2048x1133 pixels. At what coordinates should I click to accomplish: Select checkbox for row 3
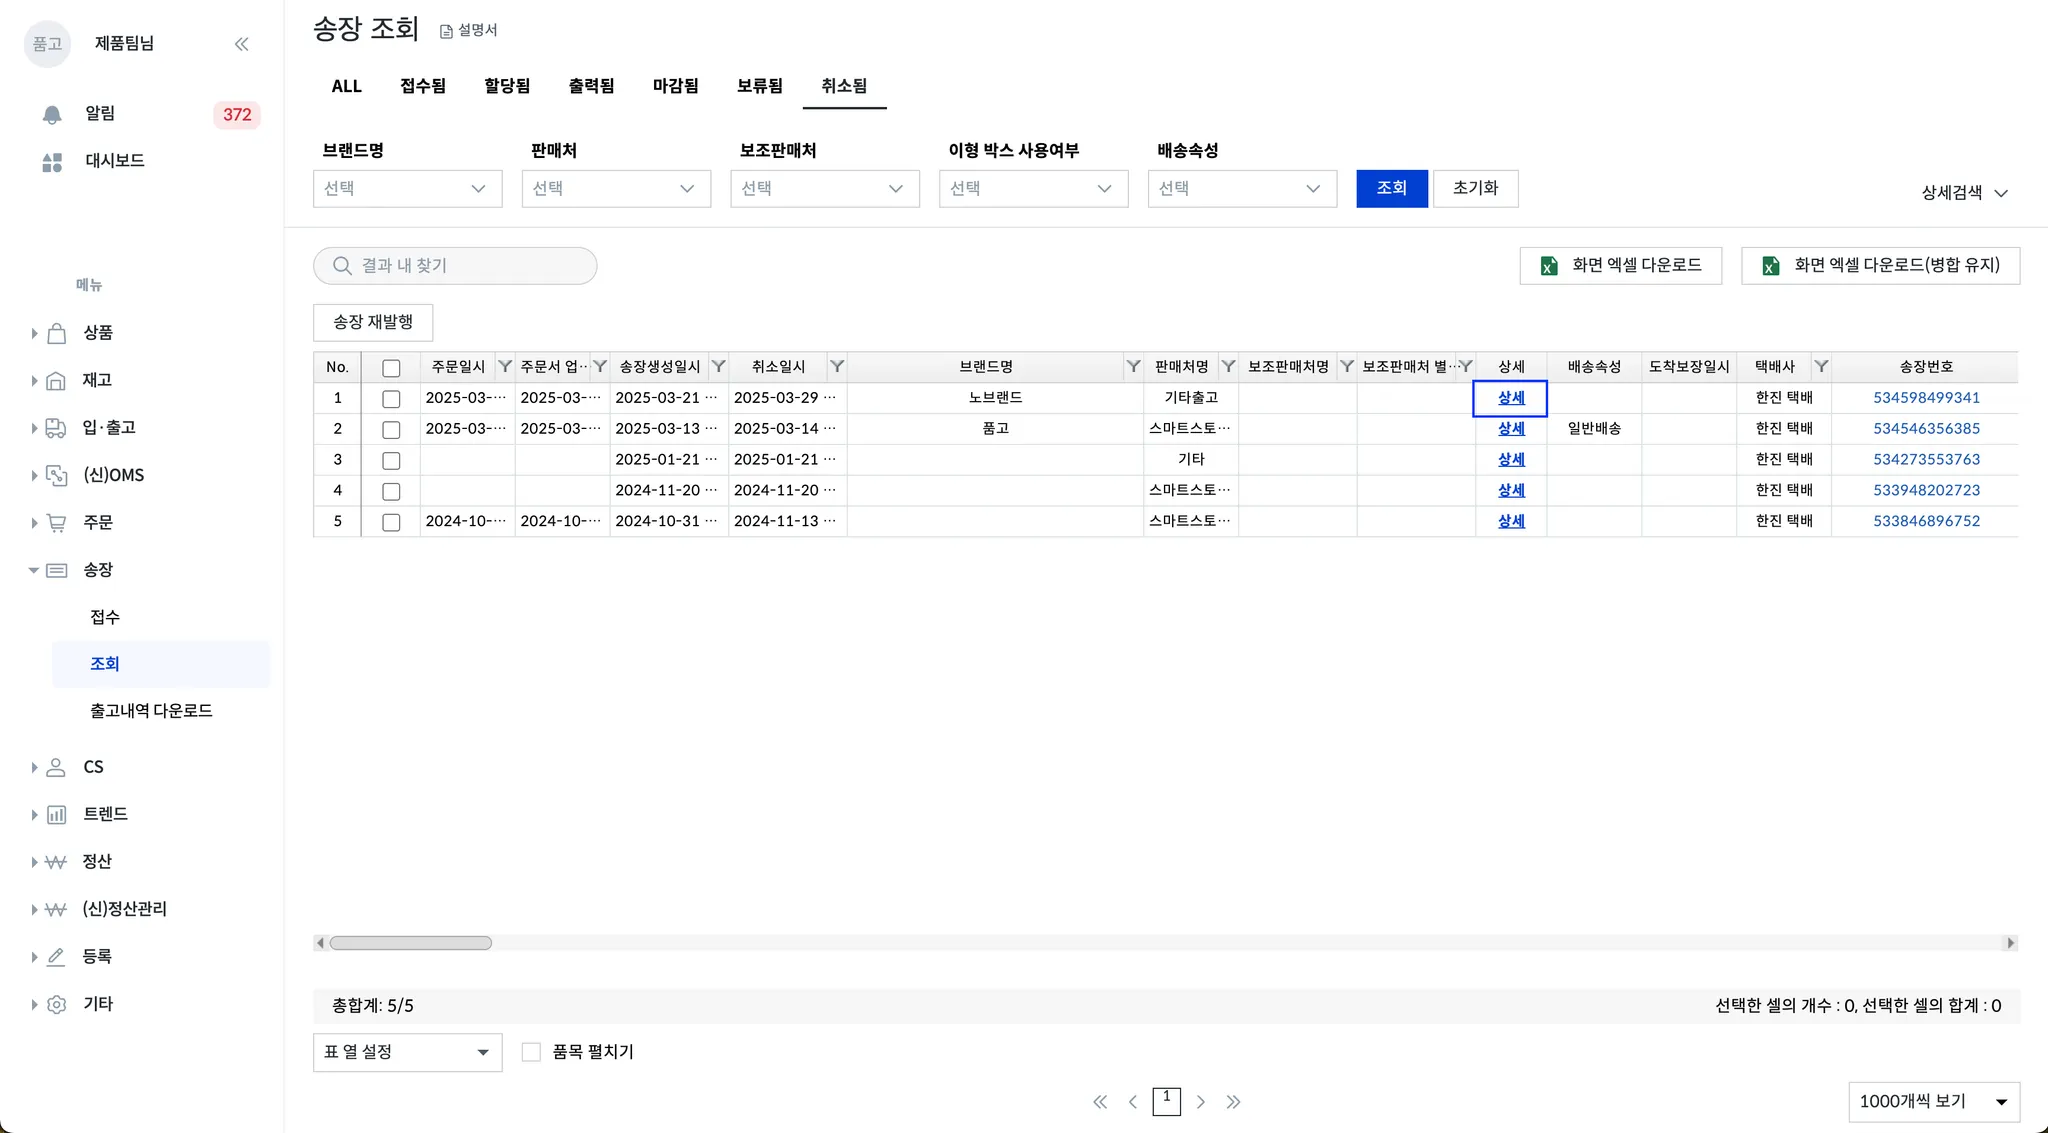coord(391,461)
